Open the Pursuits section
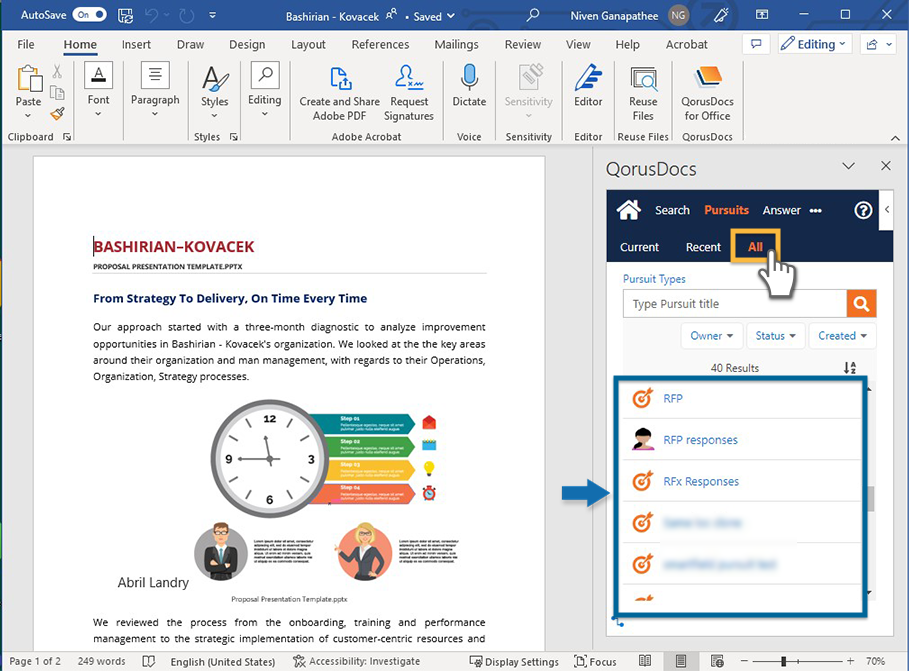The width and height of the screenshot is (909, 671). (726, 210)
